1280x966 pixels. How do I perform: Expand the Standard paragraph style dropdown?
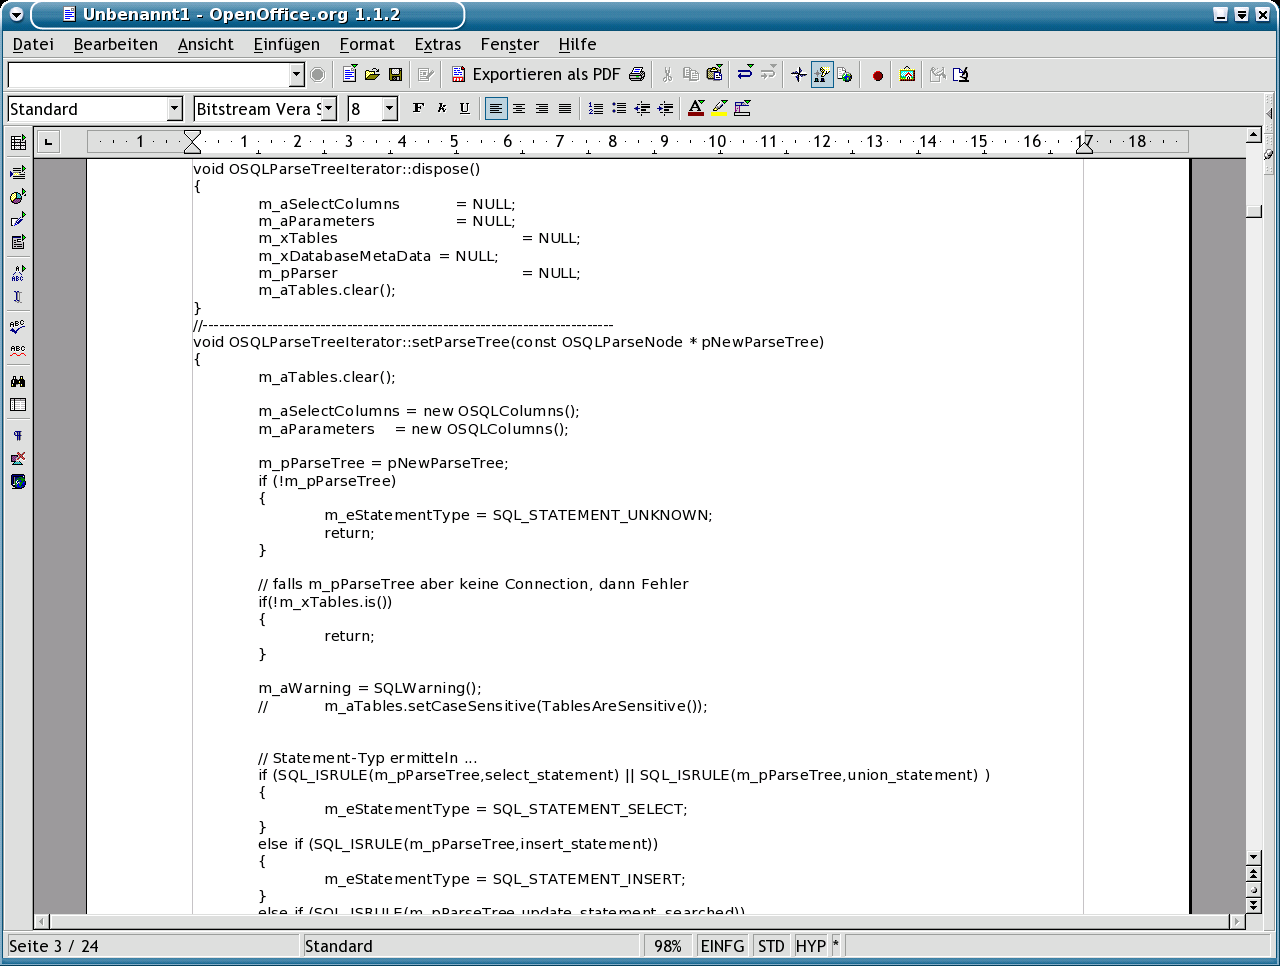(174, 109)
